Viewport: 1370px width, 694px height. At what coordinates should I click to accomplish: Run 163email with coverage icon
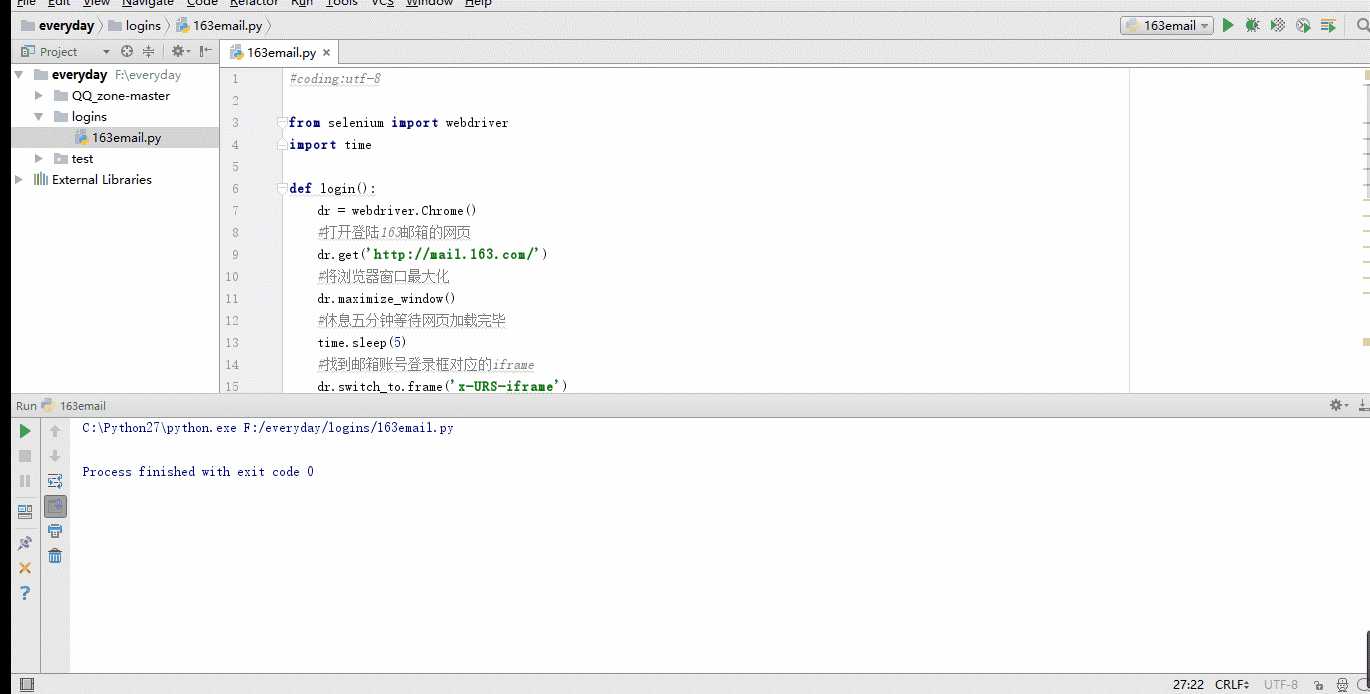coord(1278,25)
